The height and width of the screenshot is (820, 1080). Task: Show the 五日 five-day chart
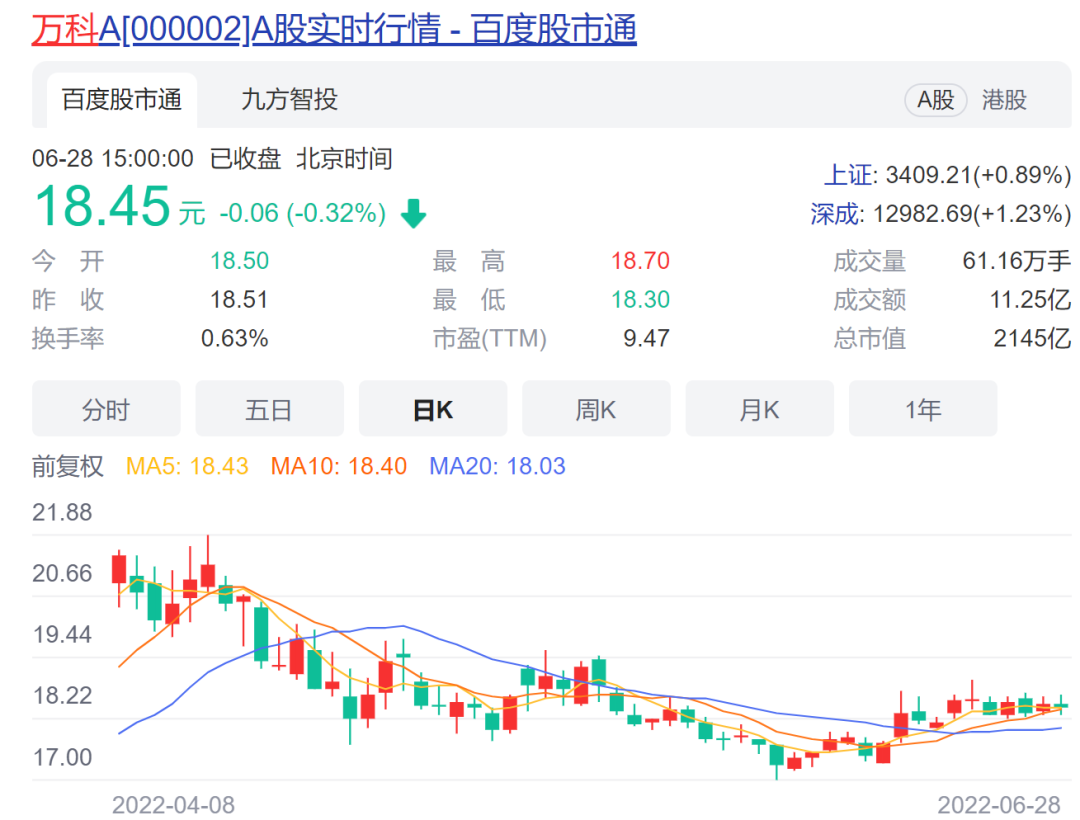269,409
